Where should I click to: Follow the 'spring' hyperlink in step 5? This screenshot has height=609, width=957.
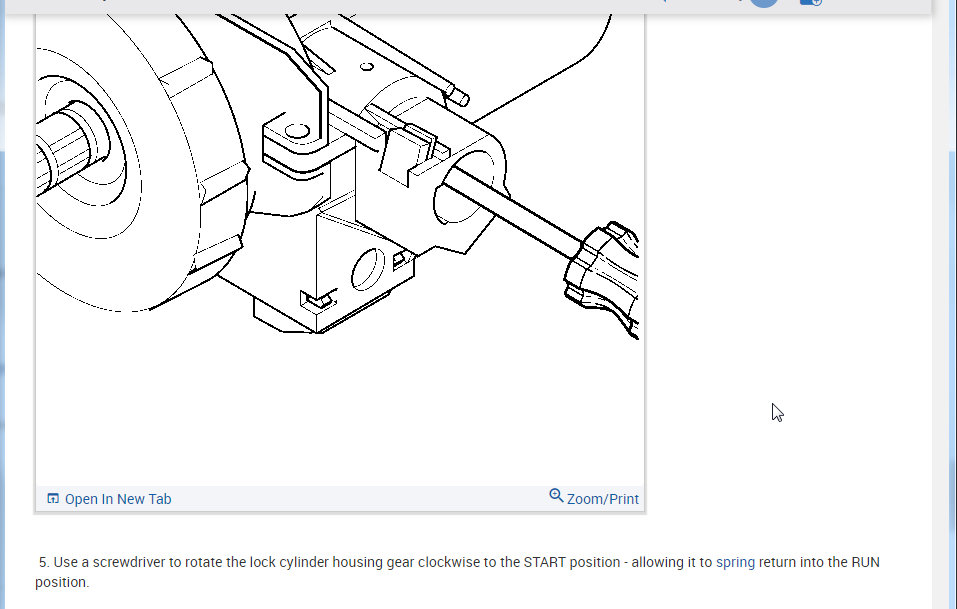pyautogui.click(x=735, y=562)
